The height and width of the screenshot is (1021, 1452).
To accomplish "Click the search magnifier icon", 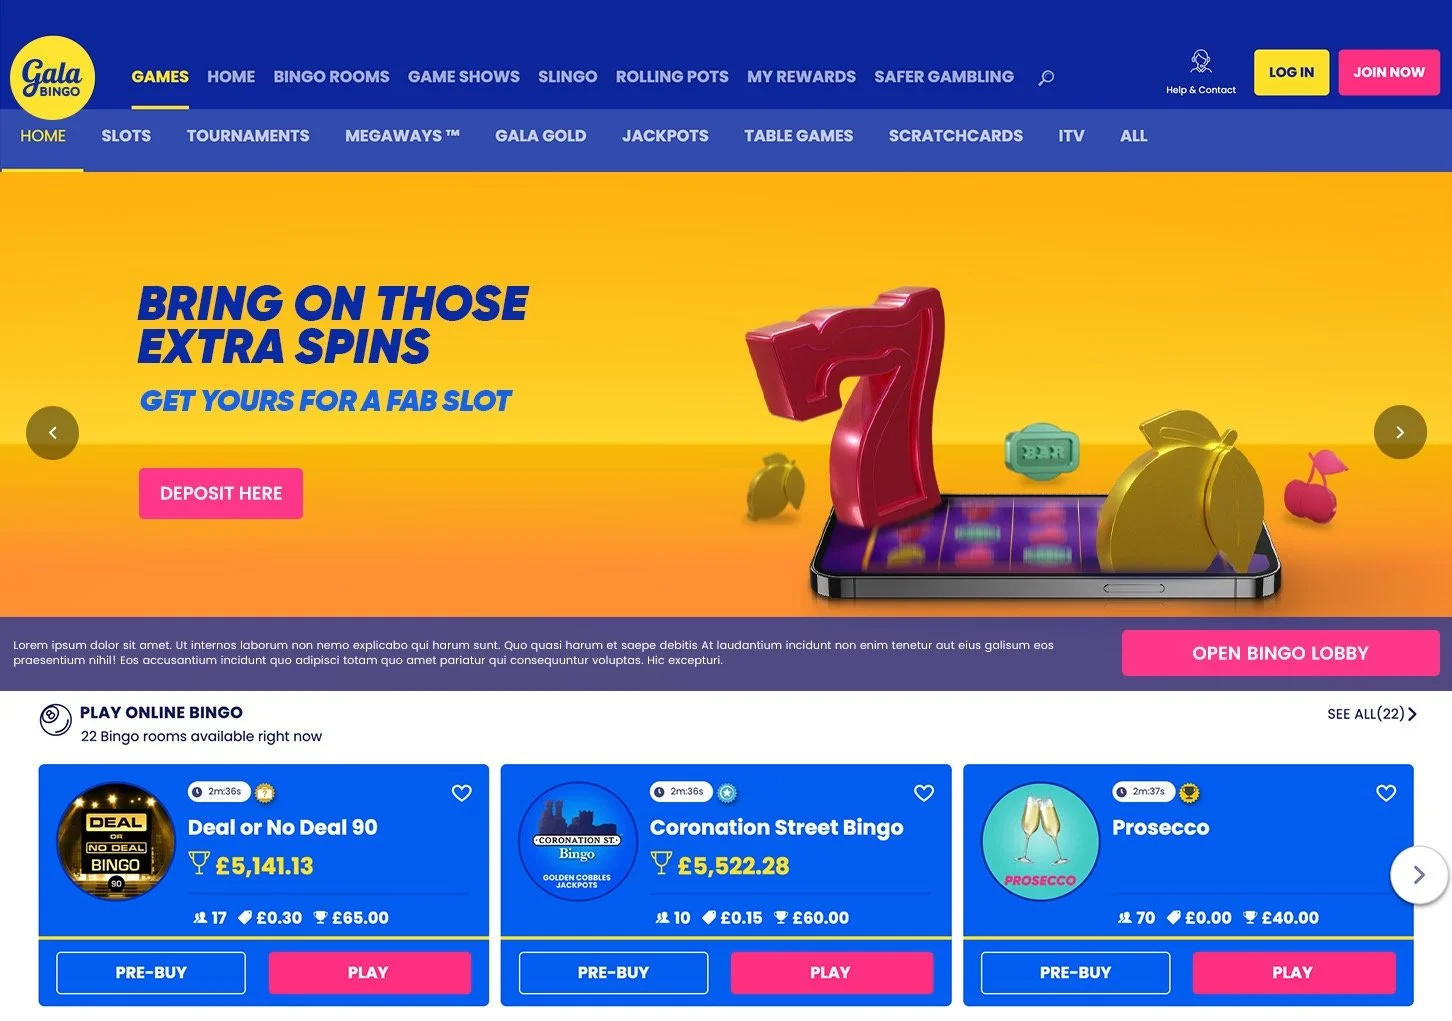I will pyautogui.click(x=1046, y=77).
